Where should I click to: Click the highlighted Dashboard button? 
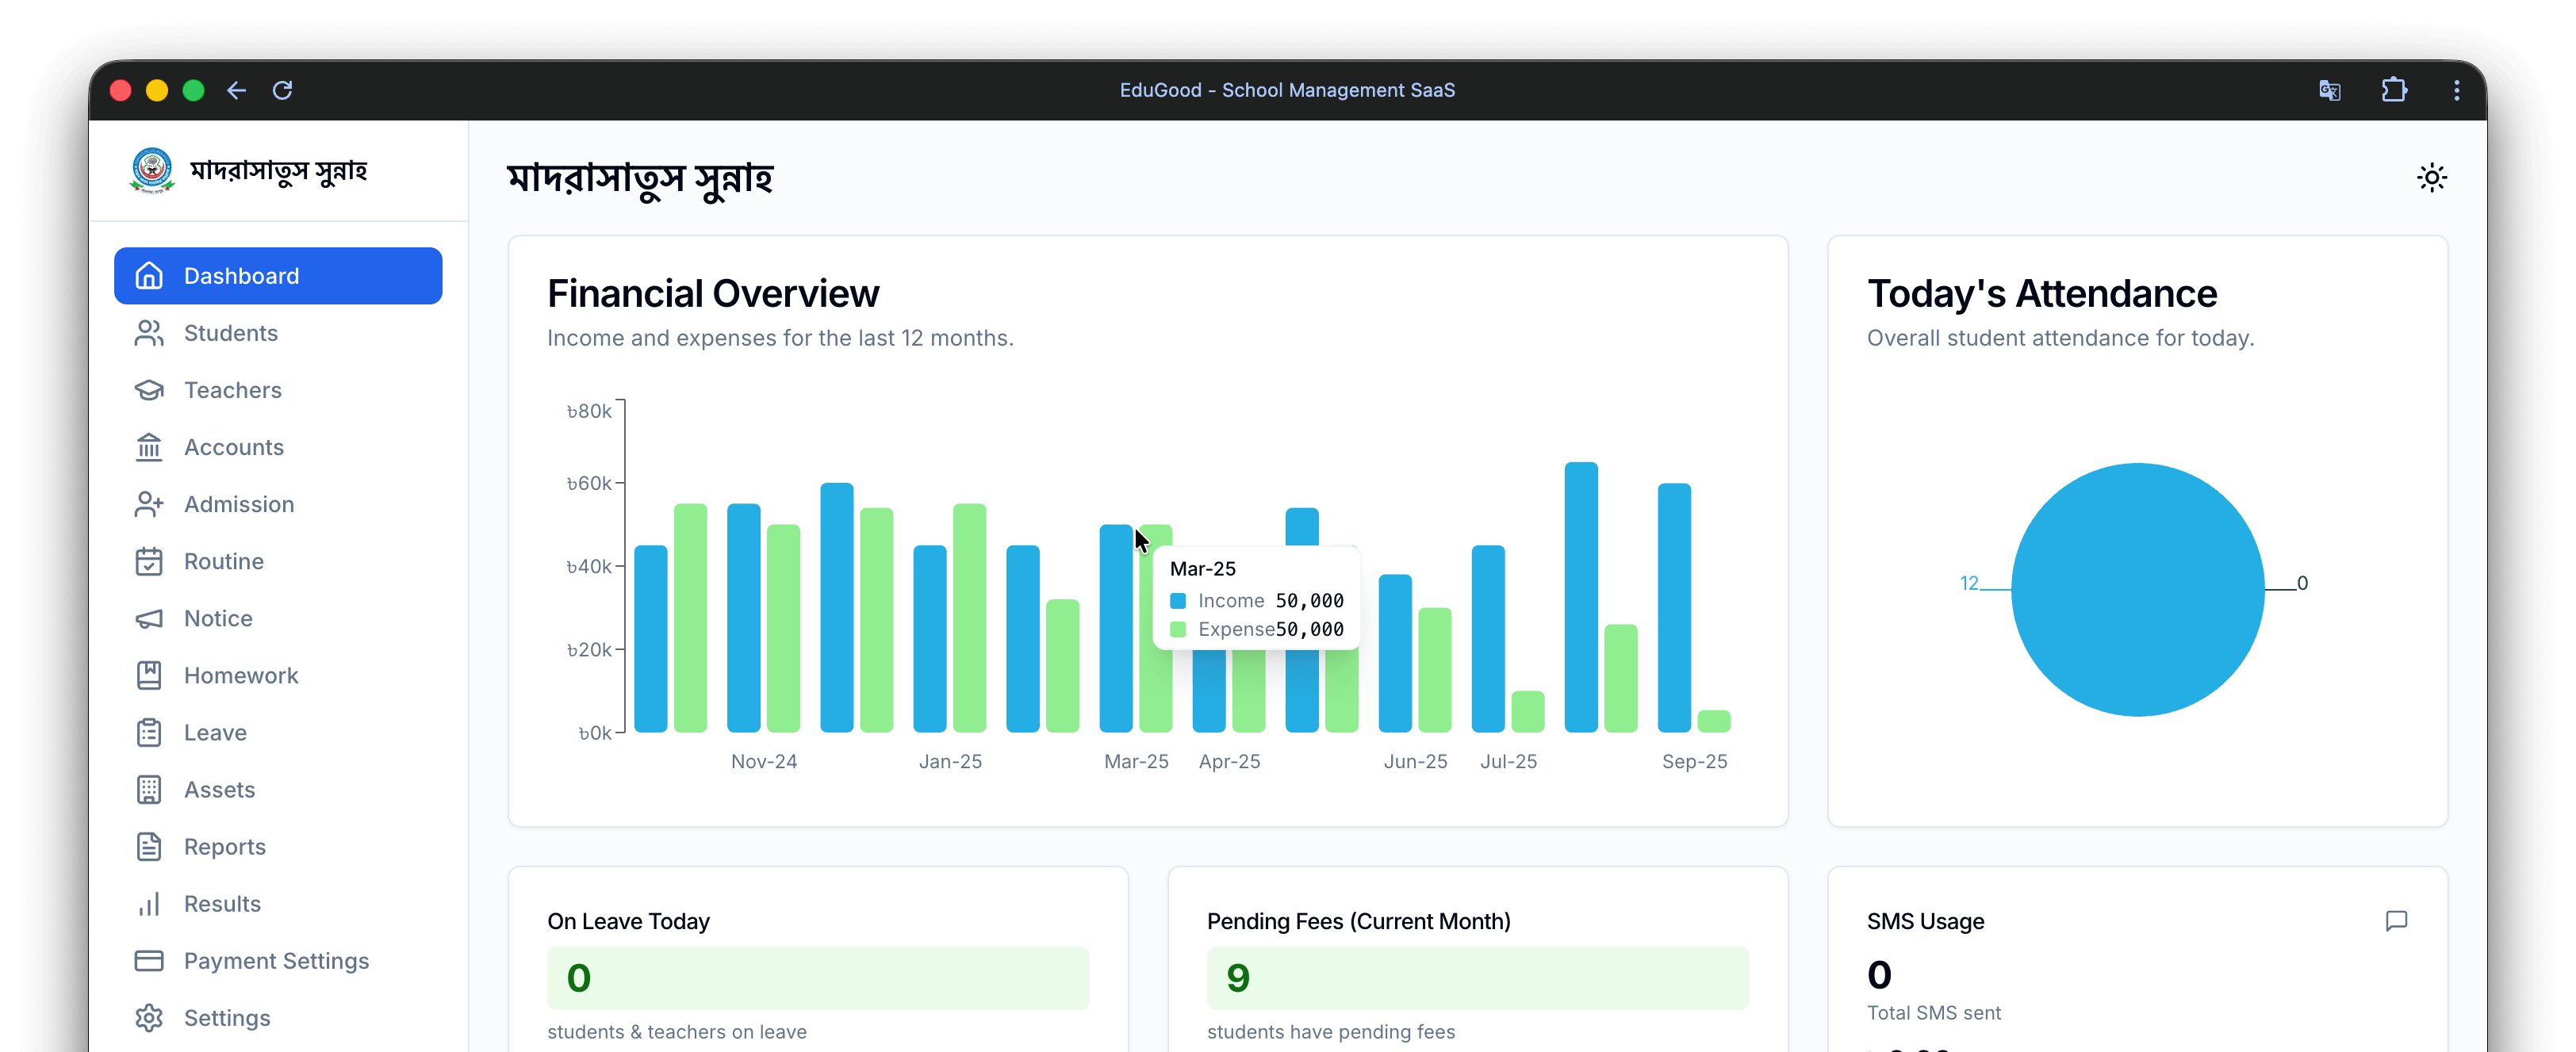tap(278, 276)
